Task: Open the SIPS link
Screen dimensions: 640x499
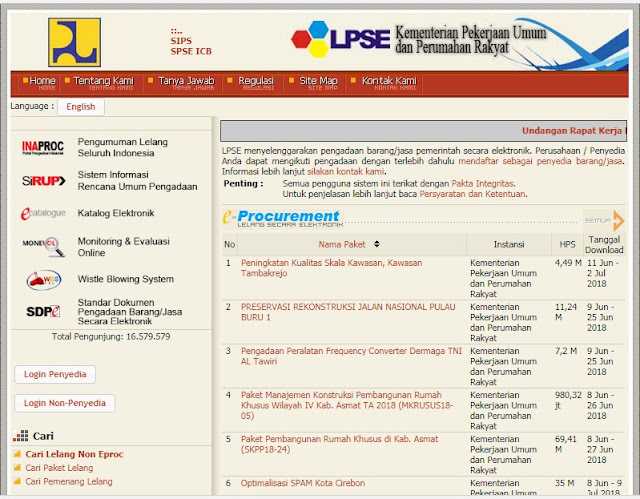Action: coord(181,41)
